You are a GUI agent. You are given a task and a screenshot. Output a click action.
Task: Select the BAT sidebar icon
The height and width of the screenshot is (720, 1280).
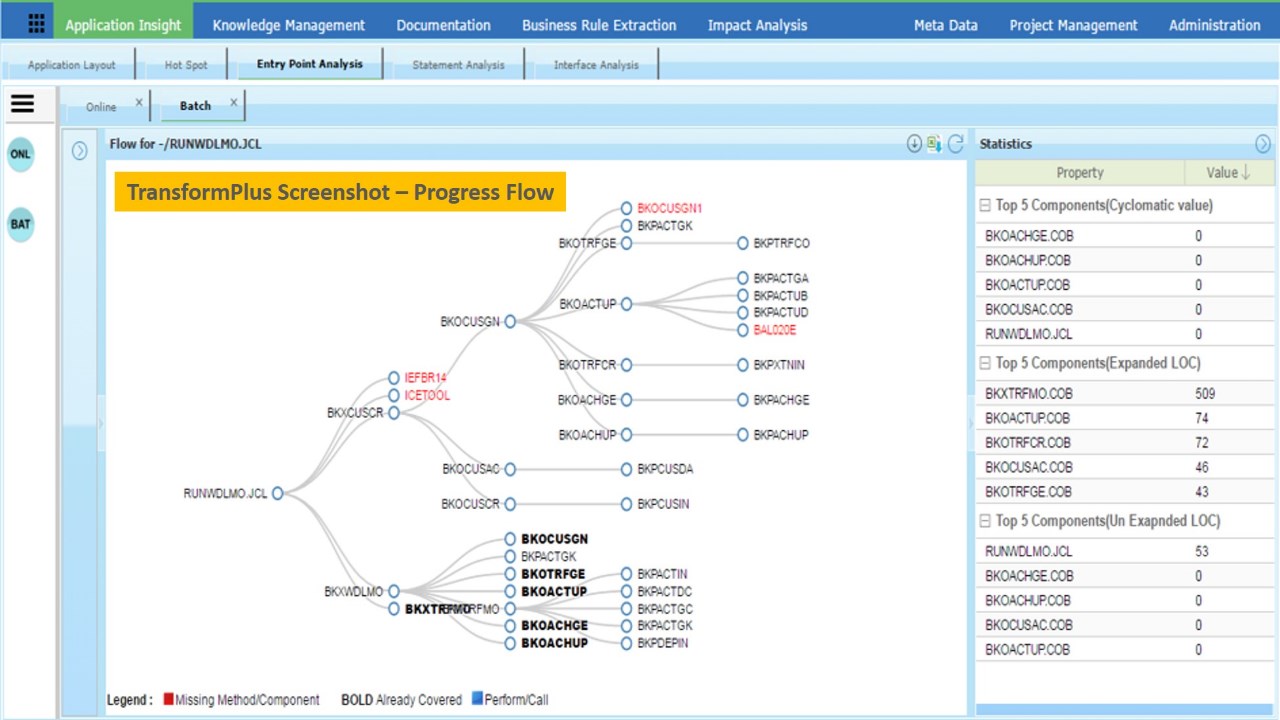(20, 224)
